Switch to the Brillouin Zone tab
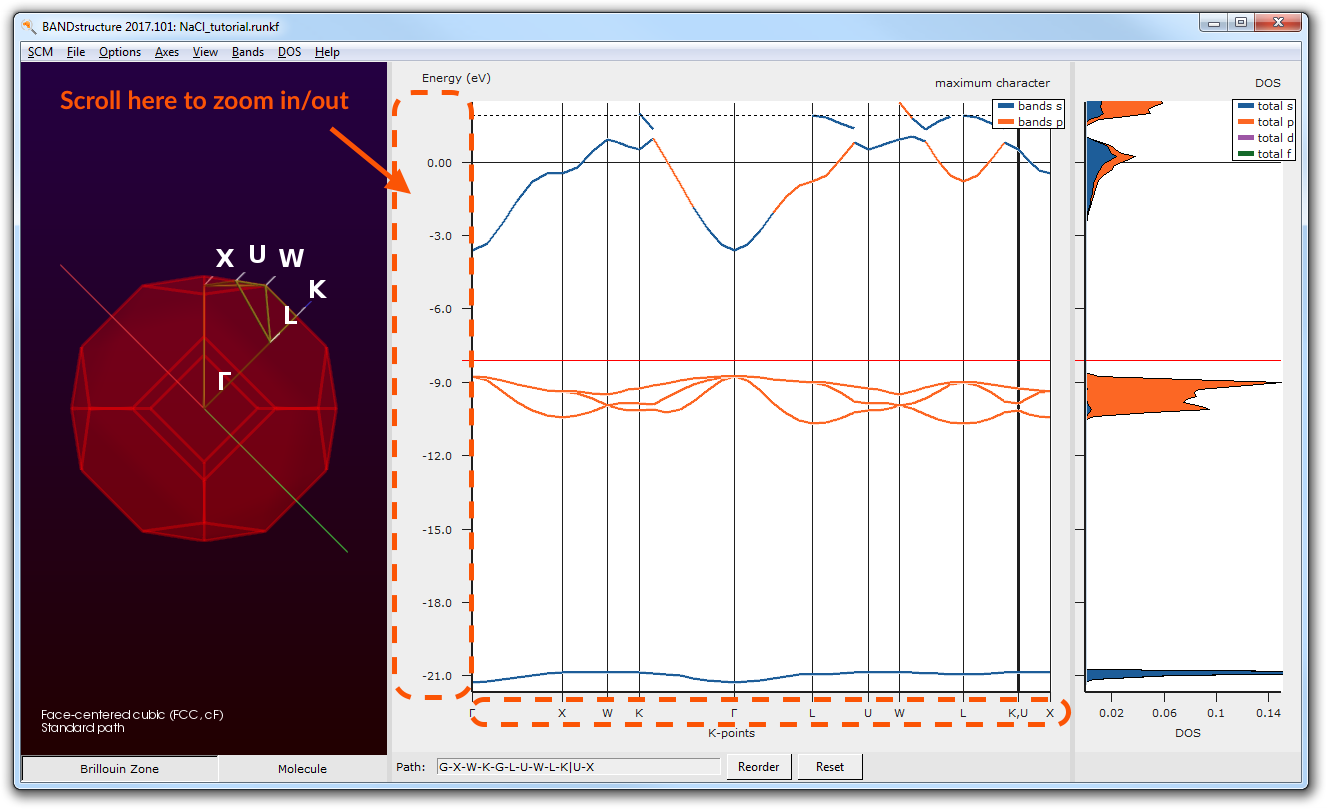The width and height of the screenshot is (1327, 809). (119, 768)
